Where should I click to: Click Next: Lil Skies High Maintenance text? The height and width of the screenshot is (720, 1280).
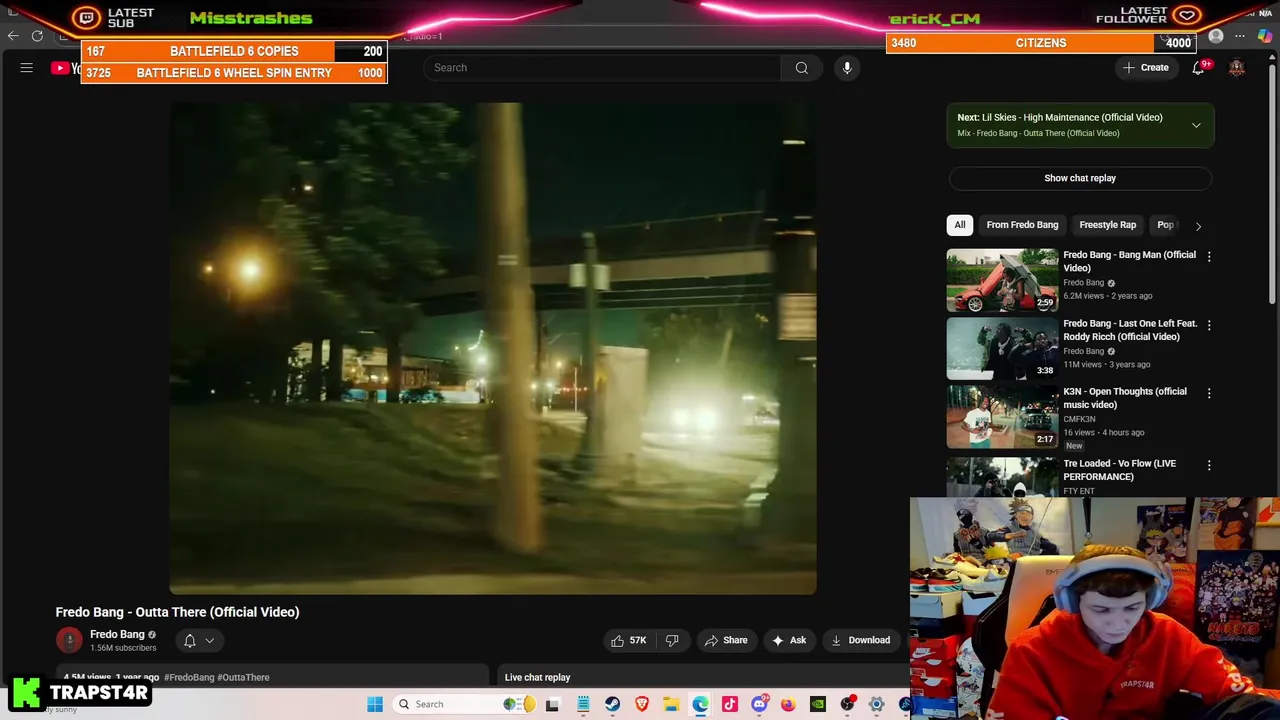1060,117
